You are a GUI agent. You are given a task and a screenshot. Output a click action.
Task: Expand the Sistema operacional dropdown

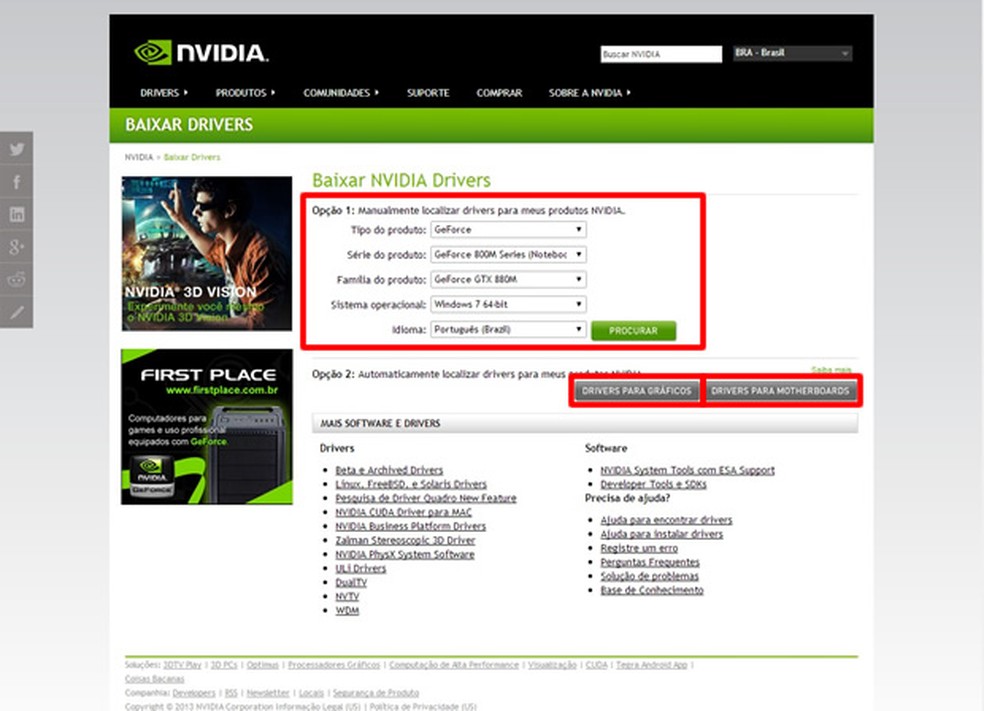tap(508, 304)
